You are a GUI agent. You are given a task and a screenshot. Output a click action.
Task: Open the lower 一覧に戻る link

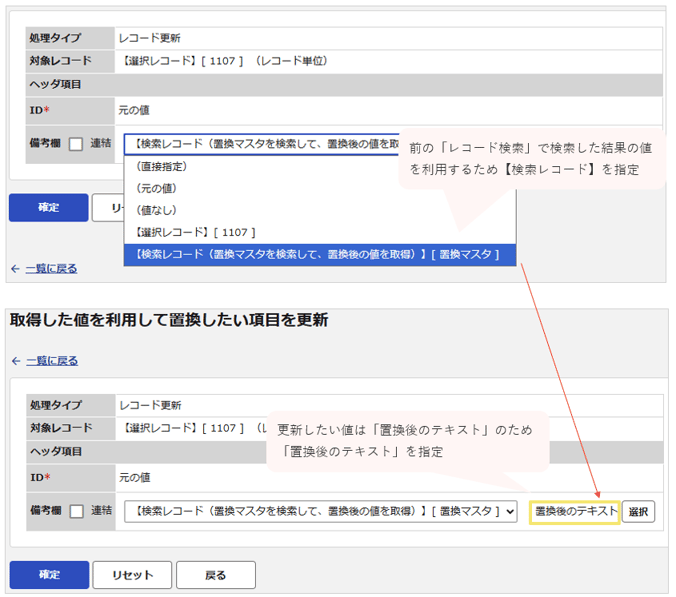[52, 361]
